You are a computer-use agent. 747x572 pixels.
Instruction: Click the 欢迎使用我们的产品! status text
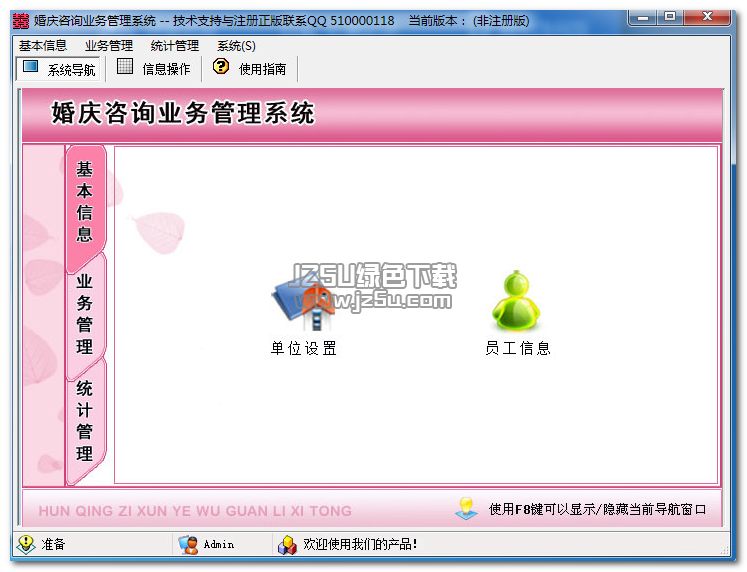(x=360, y=544)
